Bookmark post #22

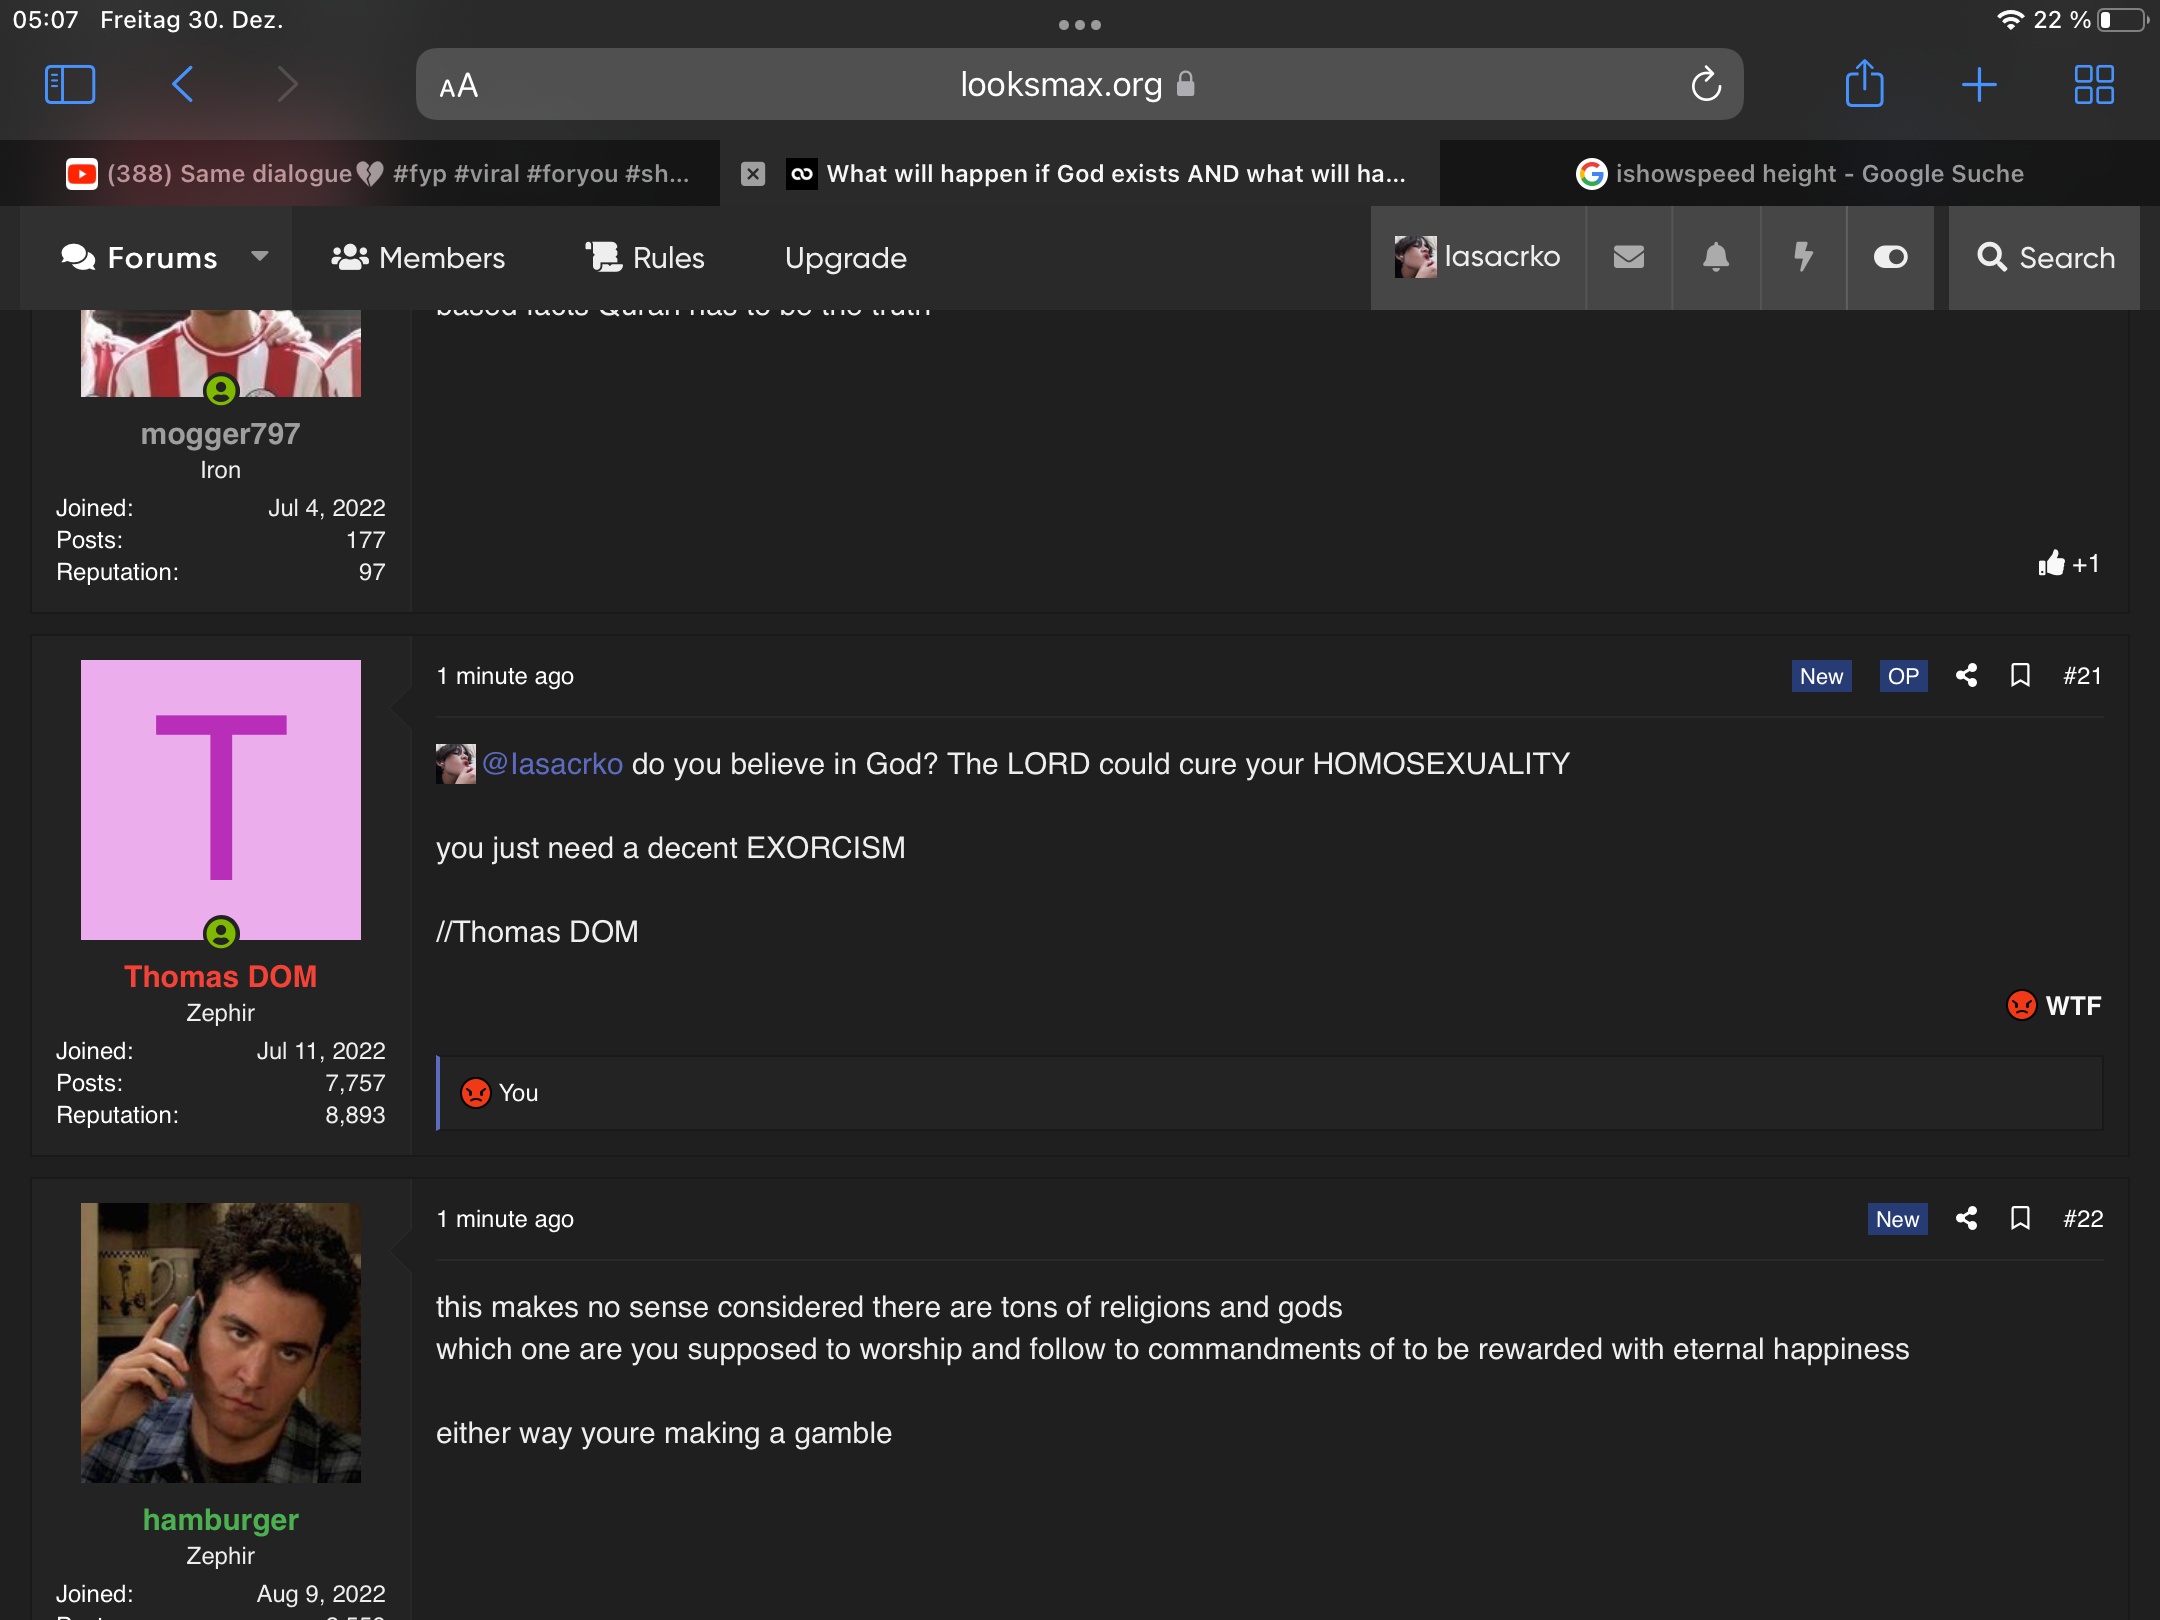tap(2020, 1218)
